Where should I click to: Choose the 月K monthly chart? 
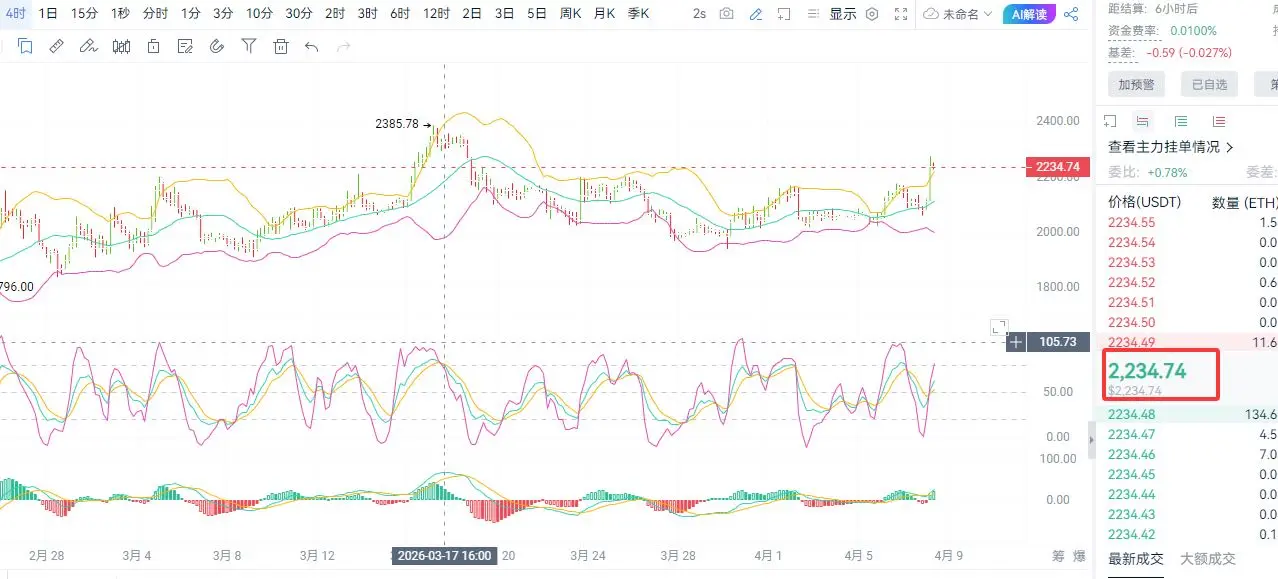(x=604, y=14)
